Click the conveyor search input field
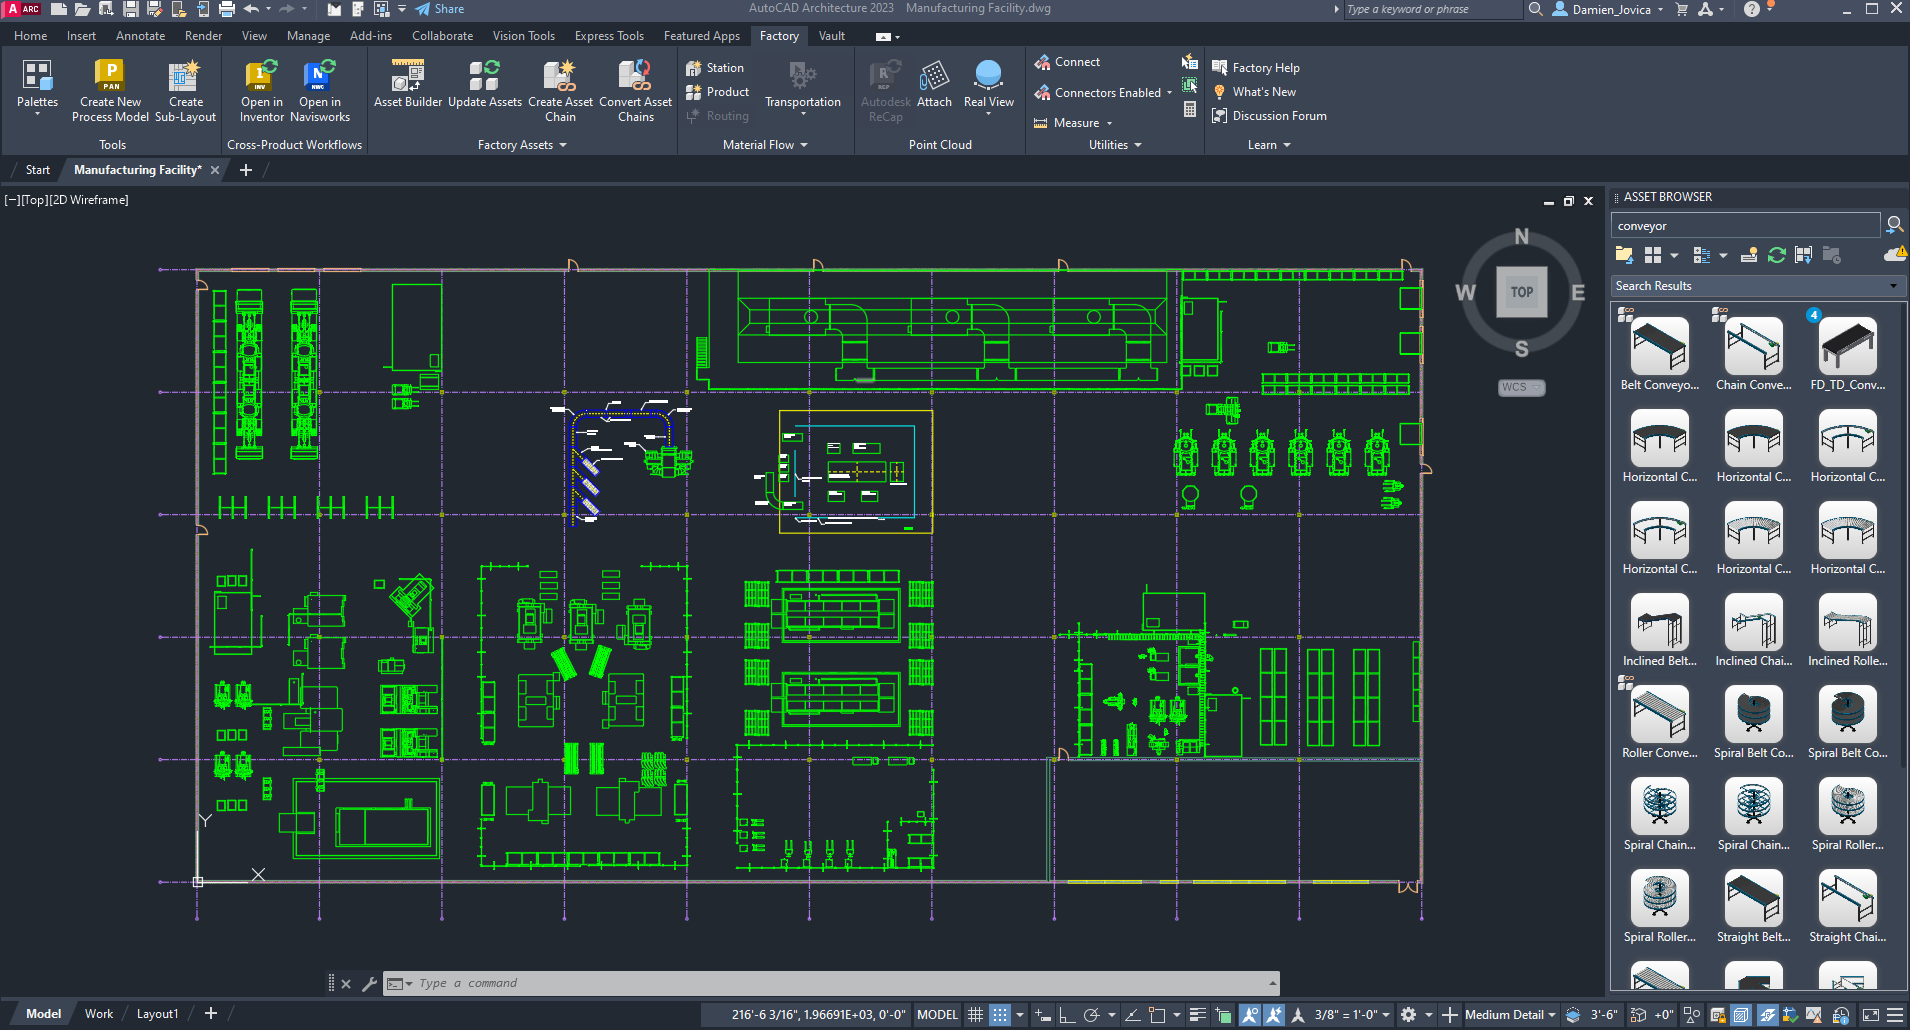 point(1745,226)
